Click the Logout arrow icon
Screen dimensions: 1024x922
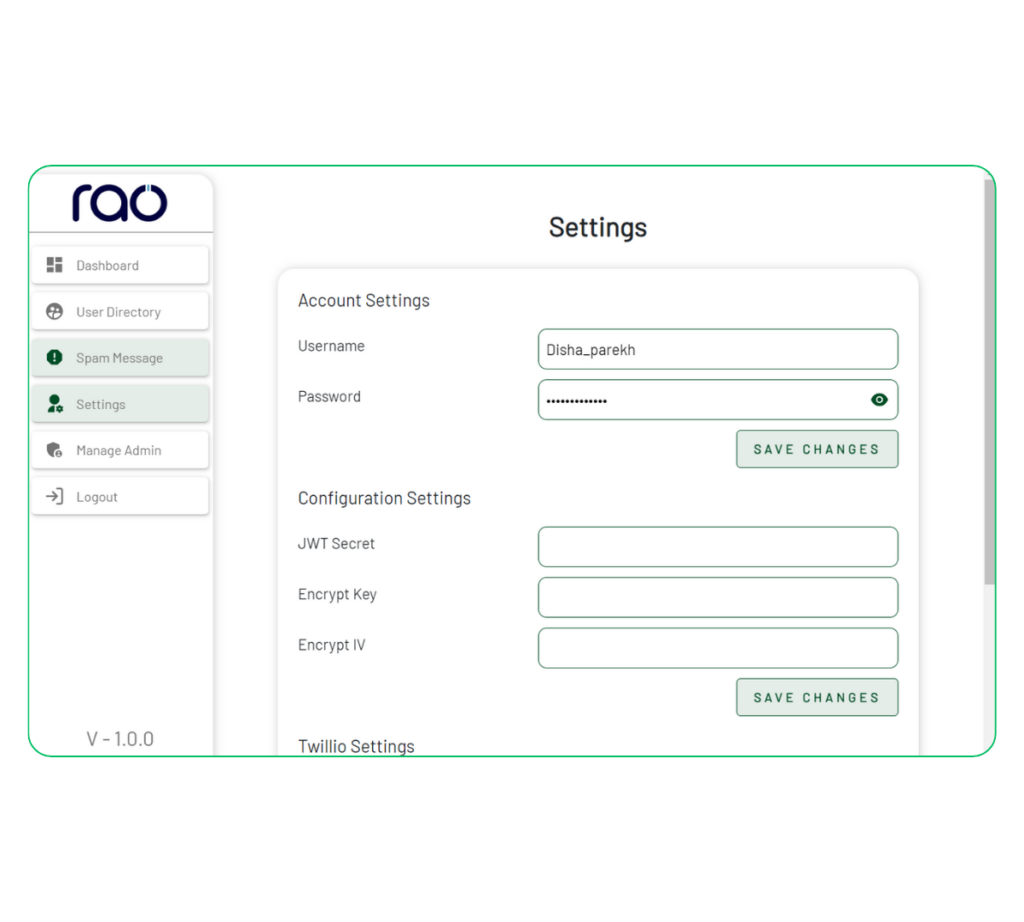click(55, 496)
